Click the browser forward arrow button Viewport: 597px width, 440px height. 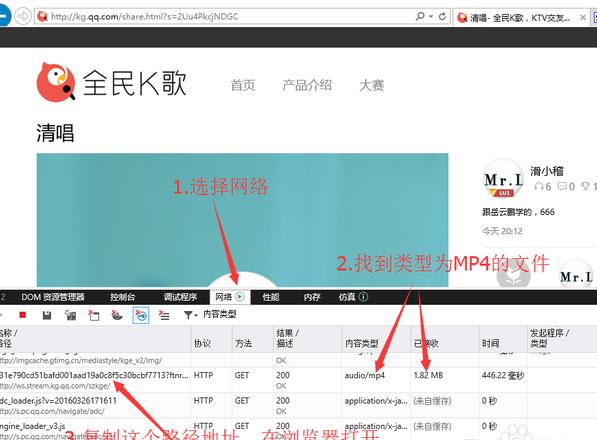(23, 16)
